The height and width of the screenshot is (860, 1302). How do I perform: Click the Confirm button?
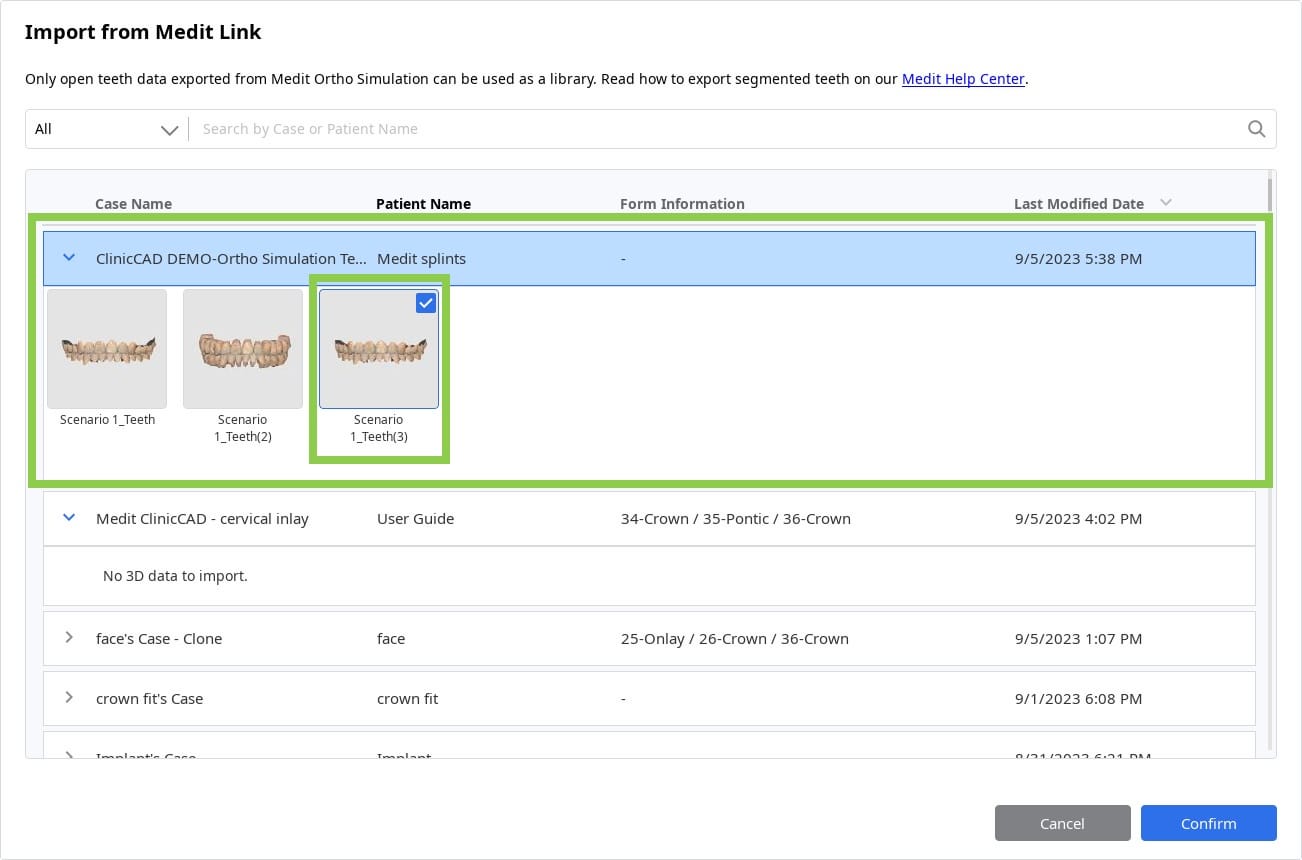click(x=1208, y=823)
